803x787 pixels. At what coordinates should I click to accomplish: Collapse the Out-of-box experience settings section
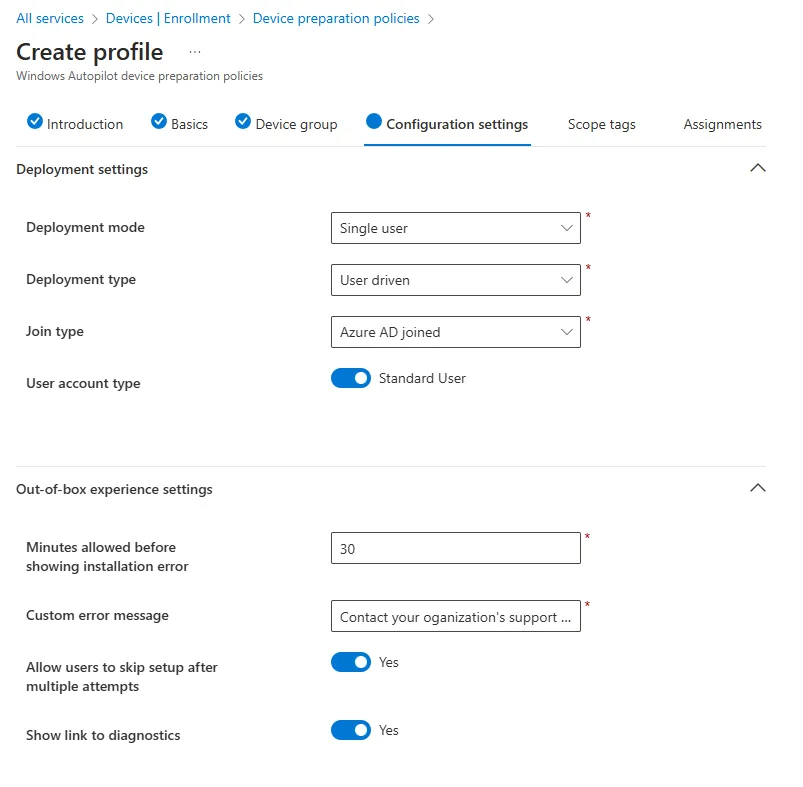pyautogui.click(x=757, y=488)
